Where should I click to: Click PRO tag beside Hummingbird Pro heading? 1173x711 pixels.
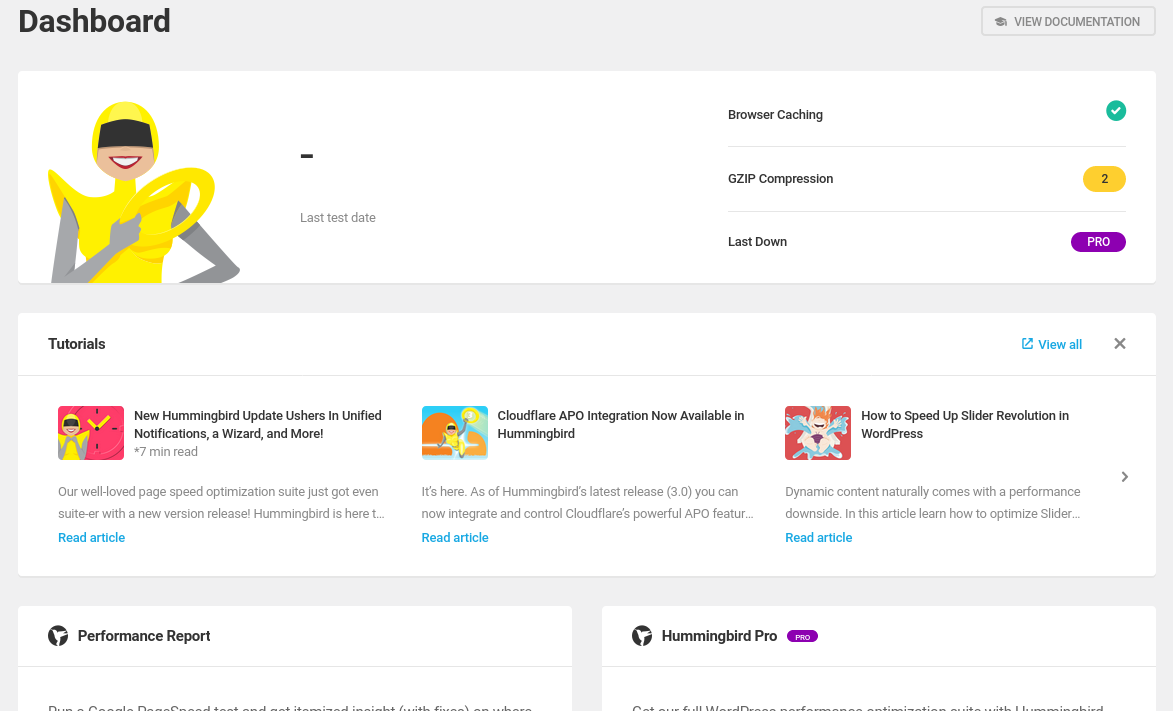coord(802,637)
